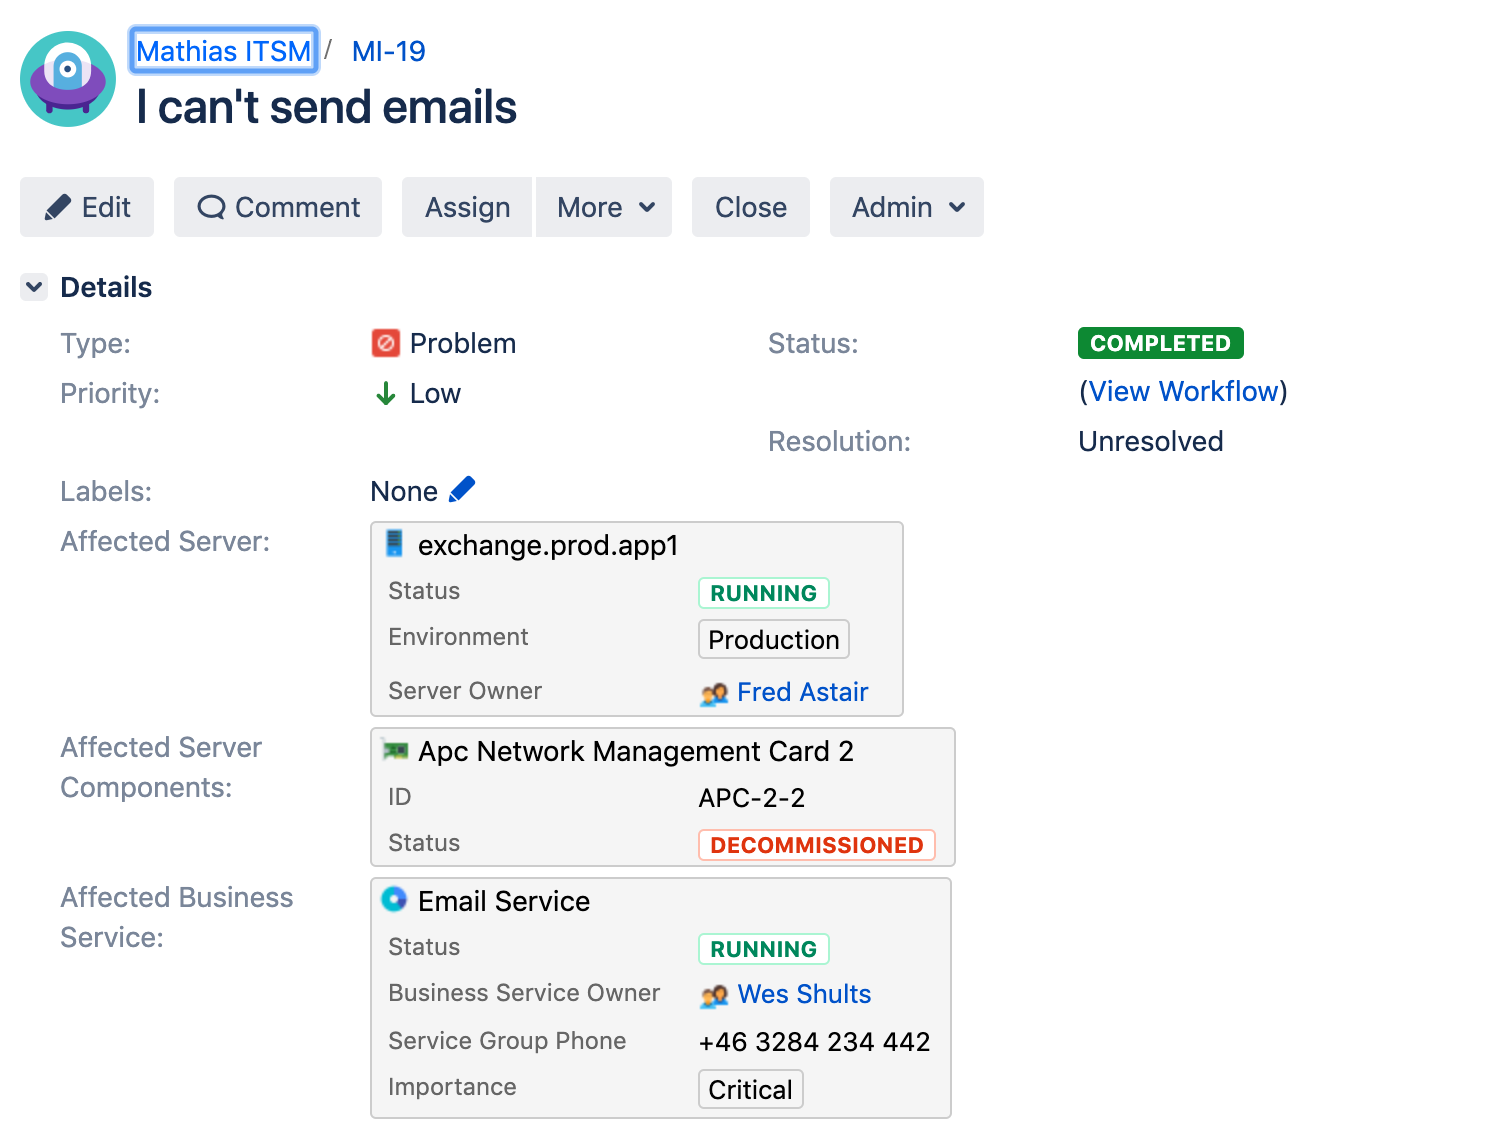
Task: Click the Comment button
Action: [278, 207]
